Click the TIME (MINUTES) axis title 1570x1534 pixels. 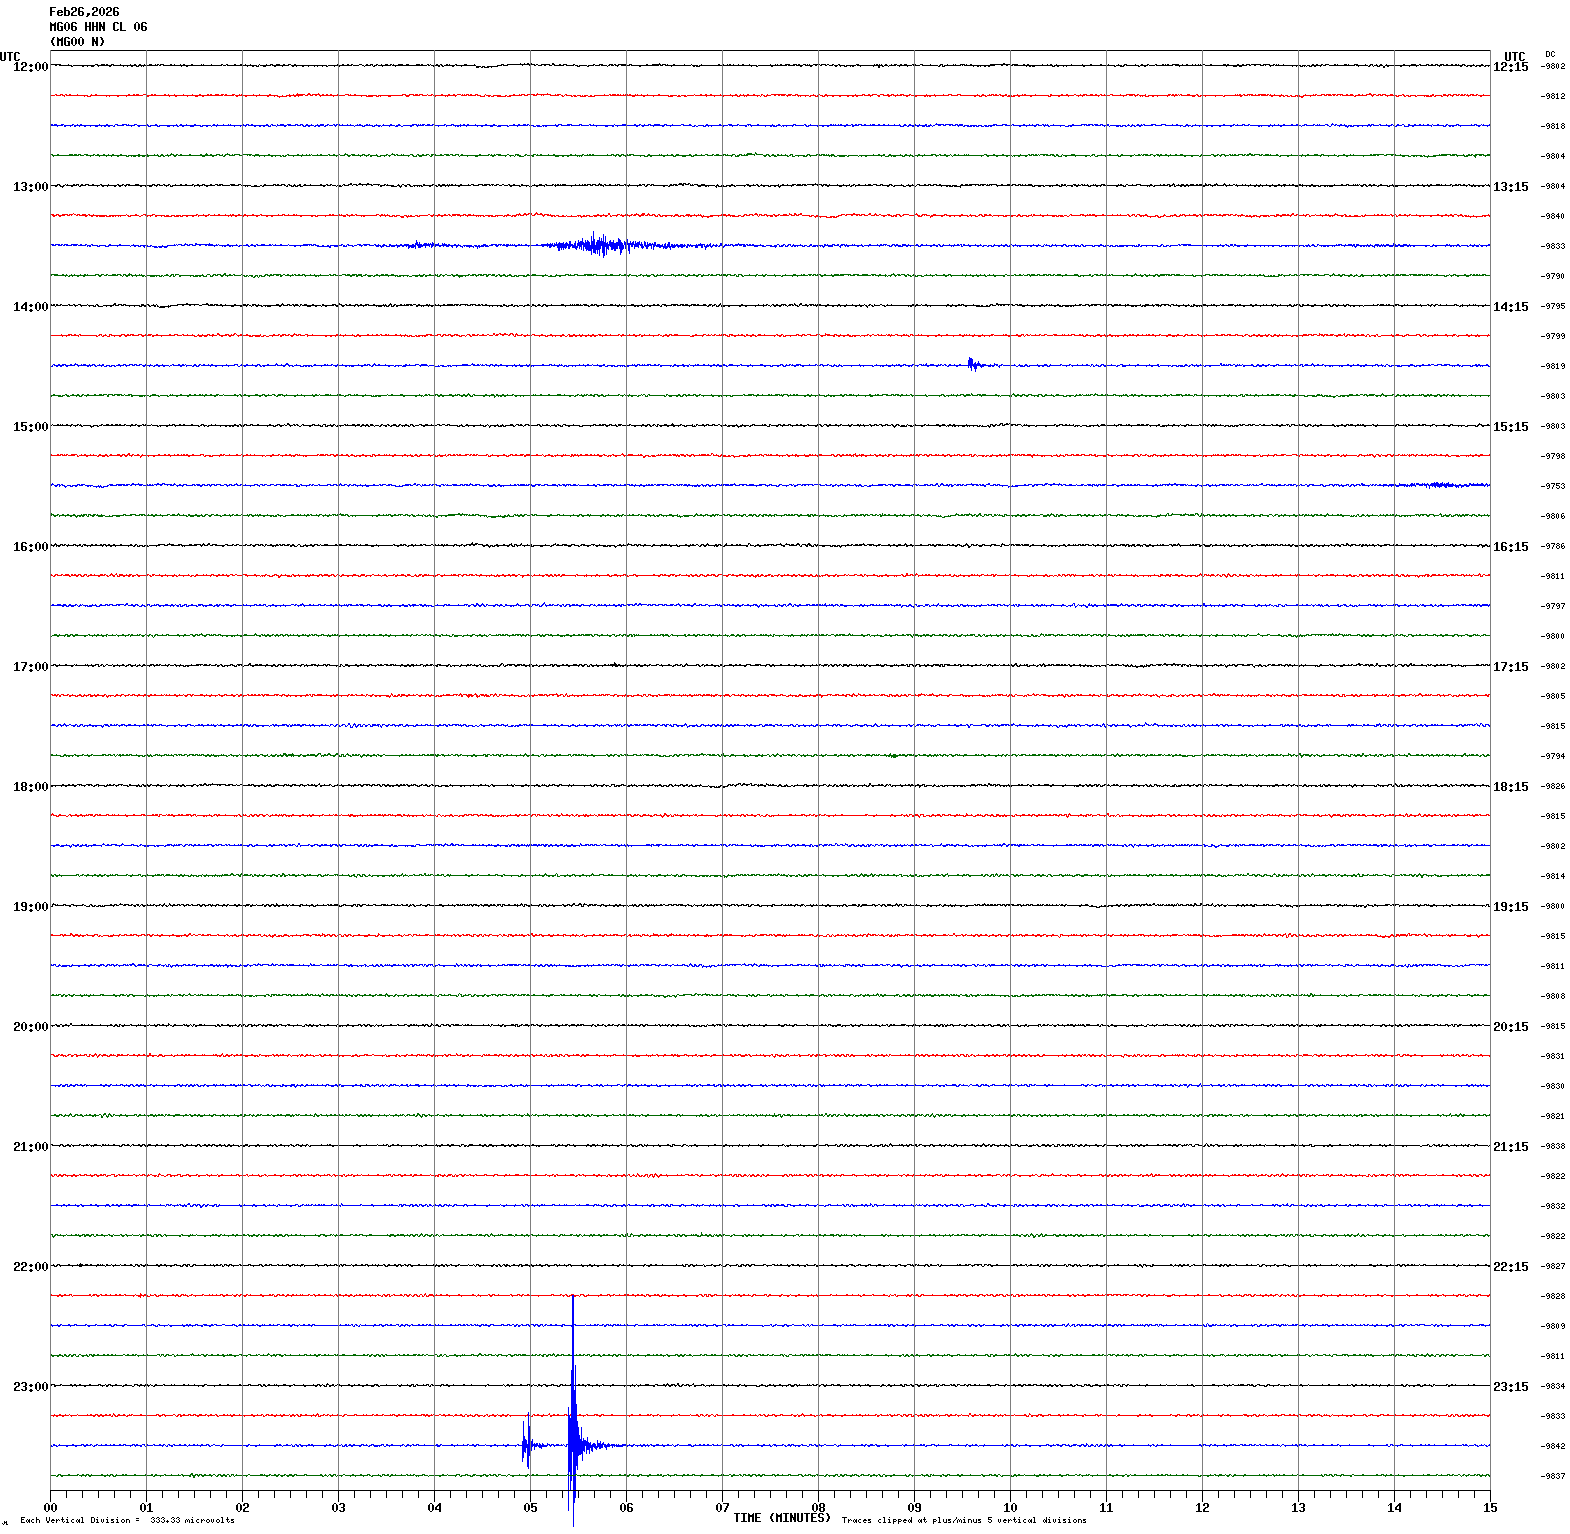click(x=782, y=1518)
